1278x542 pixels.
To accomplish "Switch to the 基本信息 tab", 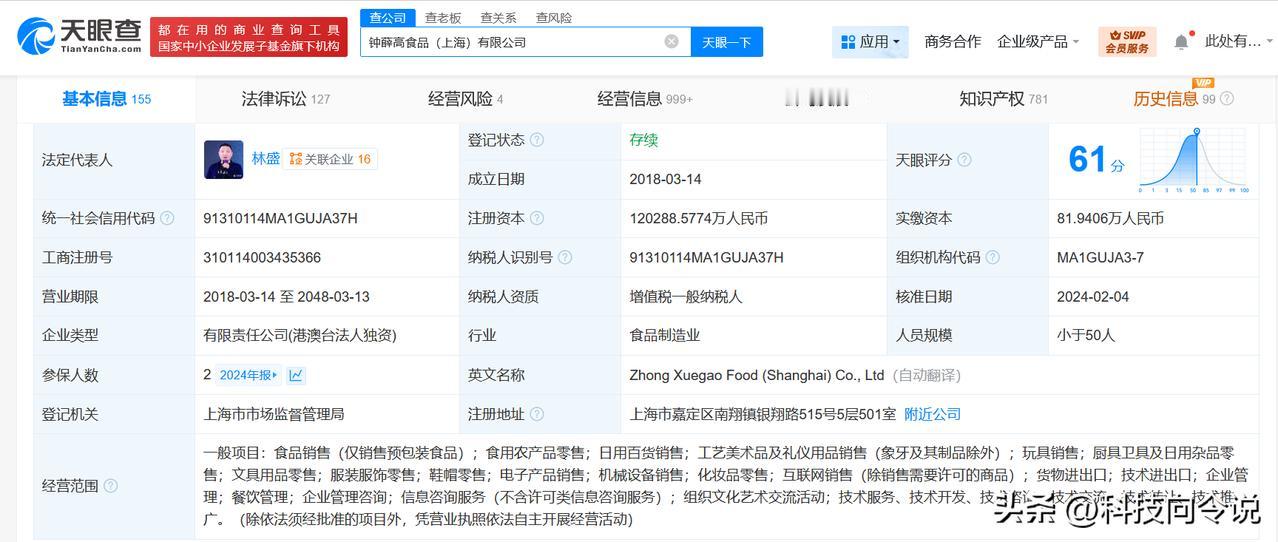I will tap(106, 98).
